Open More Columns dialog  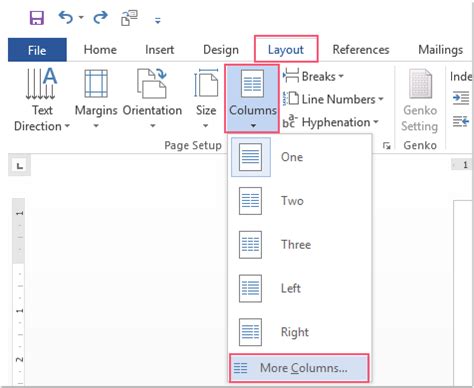299,368
